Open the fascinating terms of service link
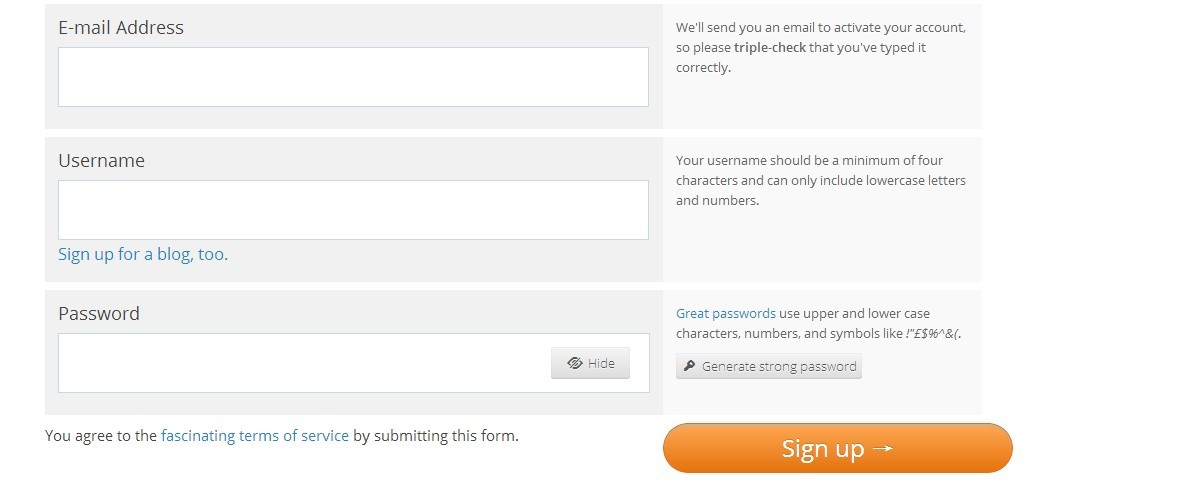The width and height of the screenshot is (1177, 481). point(254,435)
